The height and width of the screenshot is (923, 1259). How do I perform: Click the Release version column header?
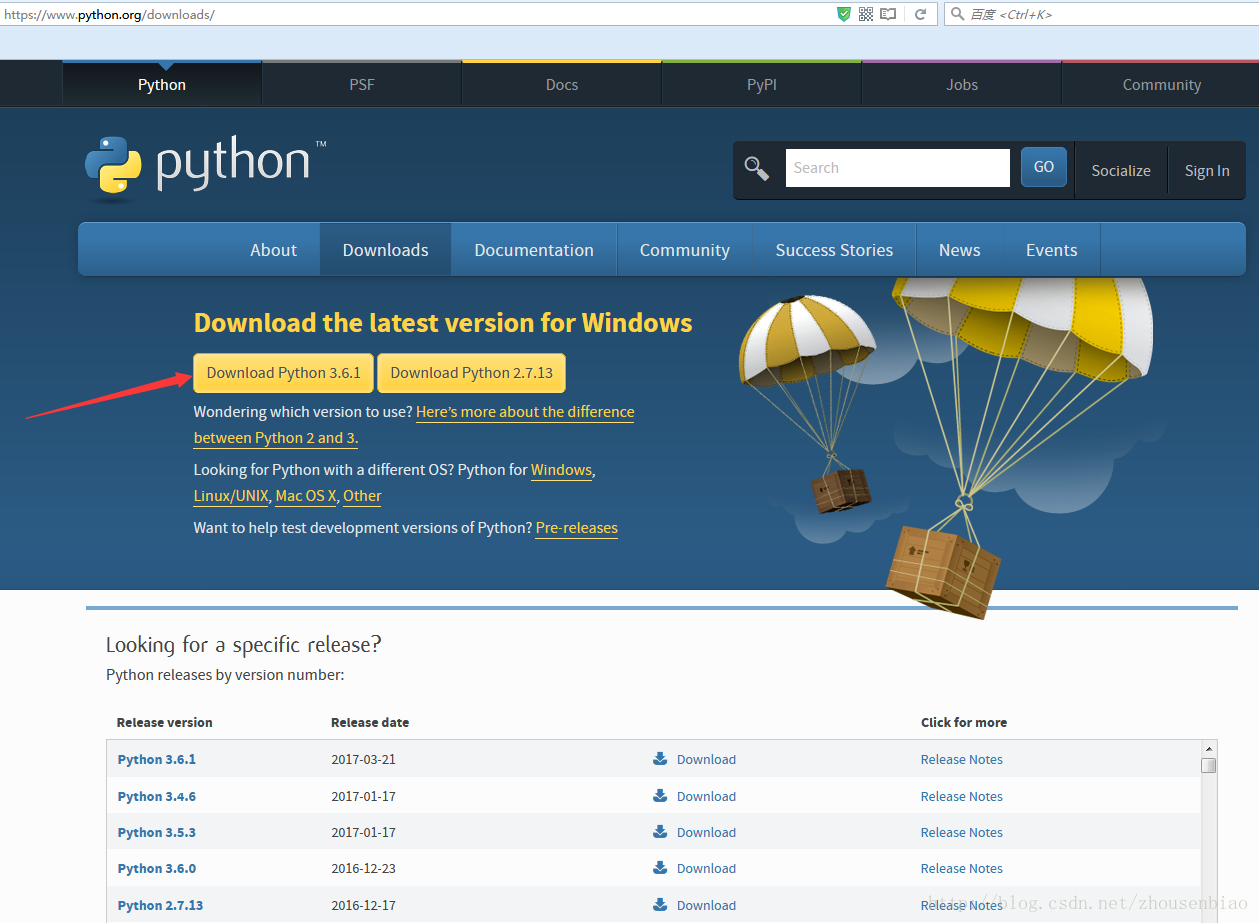pyautogui.click(x=165, y=722)
